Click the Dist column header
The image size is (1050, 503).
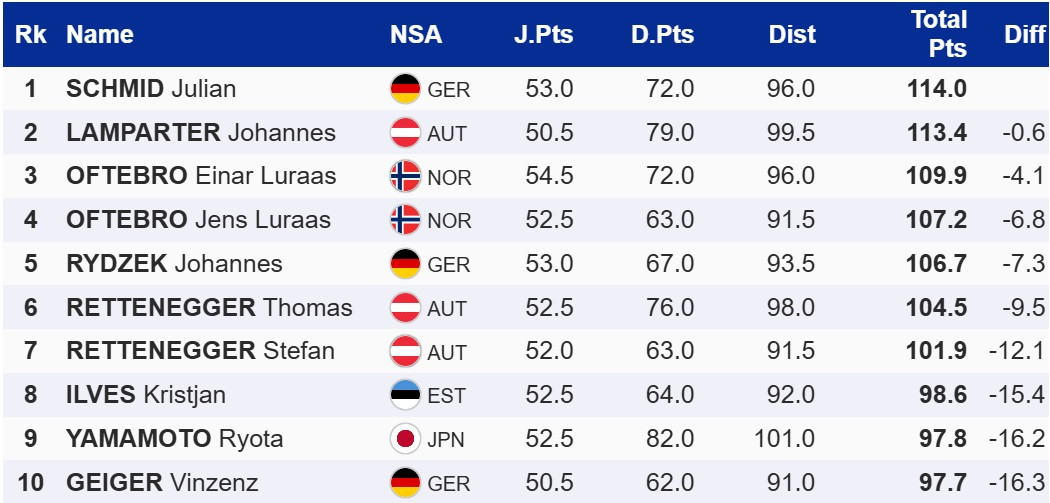(x=792, y=34)
